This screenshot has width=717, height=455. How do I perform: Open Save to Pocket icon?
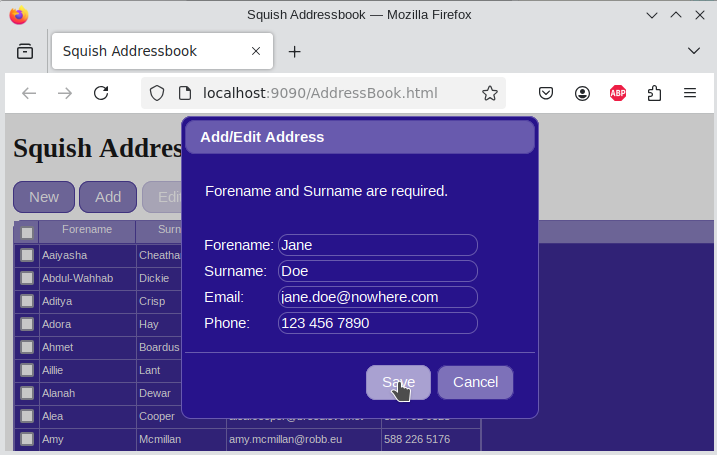coord(546,93)
